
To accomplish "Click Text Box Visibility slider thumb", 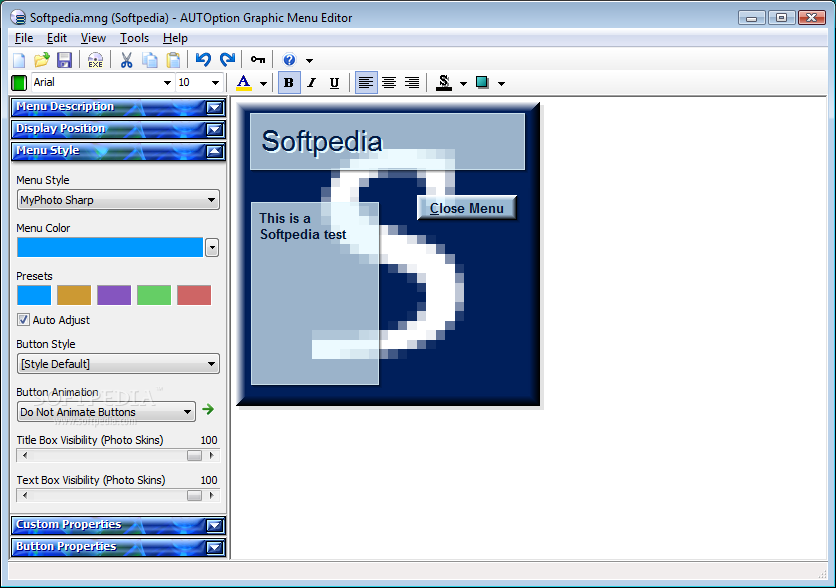I will 195,496.
